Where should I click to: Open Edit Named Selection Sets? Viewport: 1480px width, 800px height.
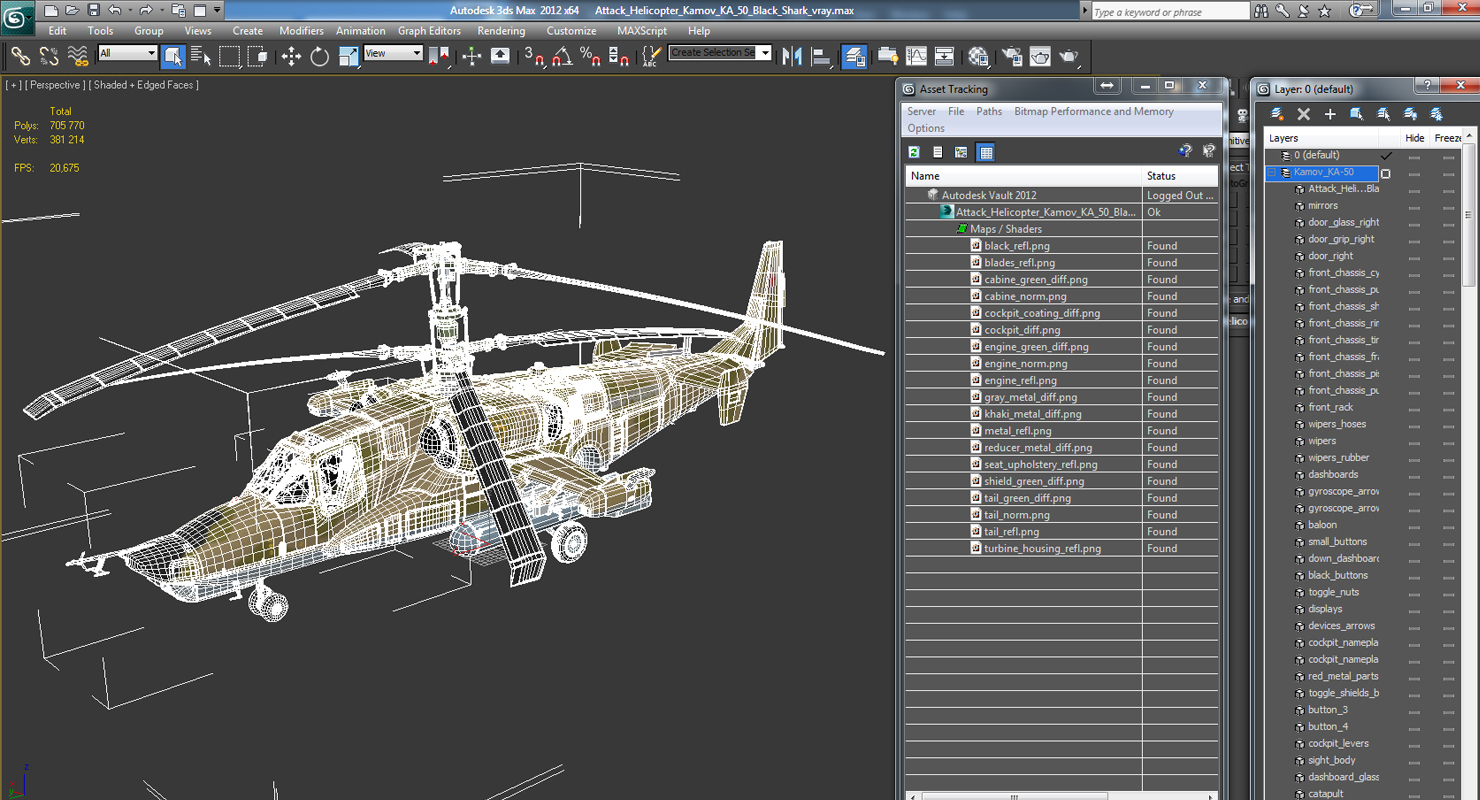tap(651, 56)
